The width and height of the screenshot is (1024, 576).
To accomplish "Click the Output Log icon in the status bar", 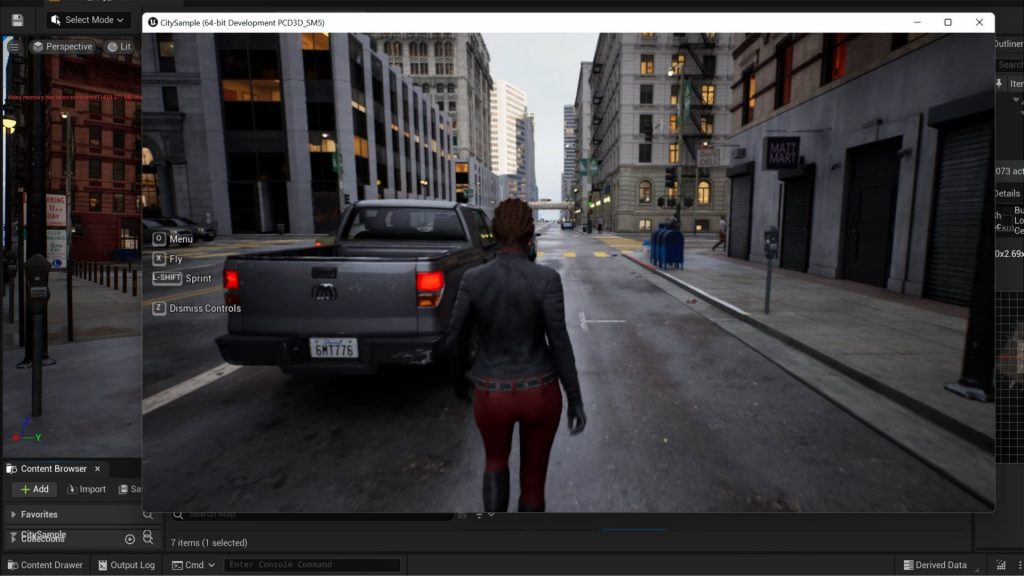I will pyautogui.click(x=103, y=565).
